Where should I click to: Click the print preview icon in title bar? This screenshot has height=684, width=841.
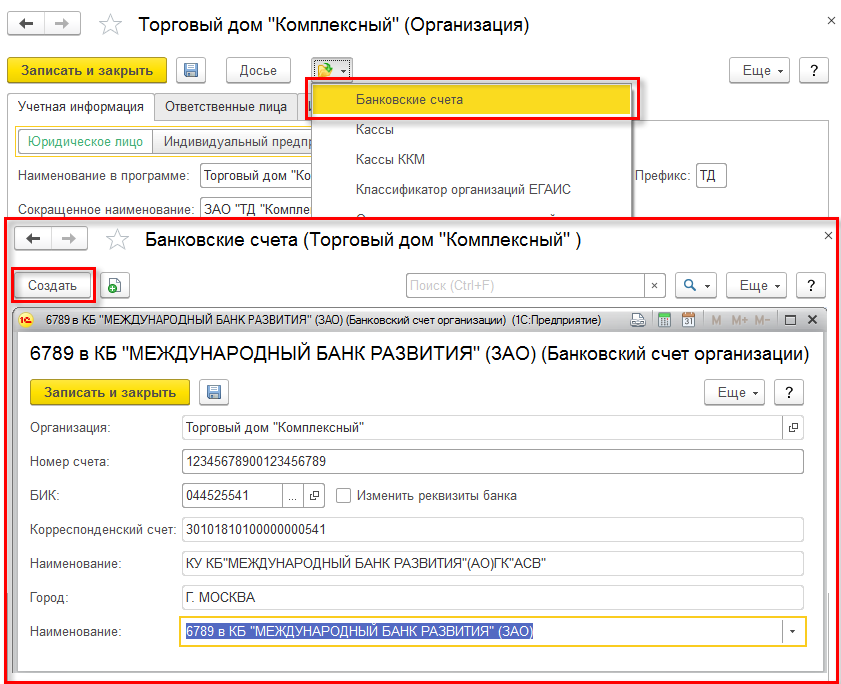tap(638, 320)
